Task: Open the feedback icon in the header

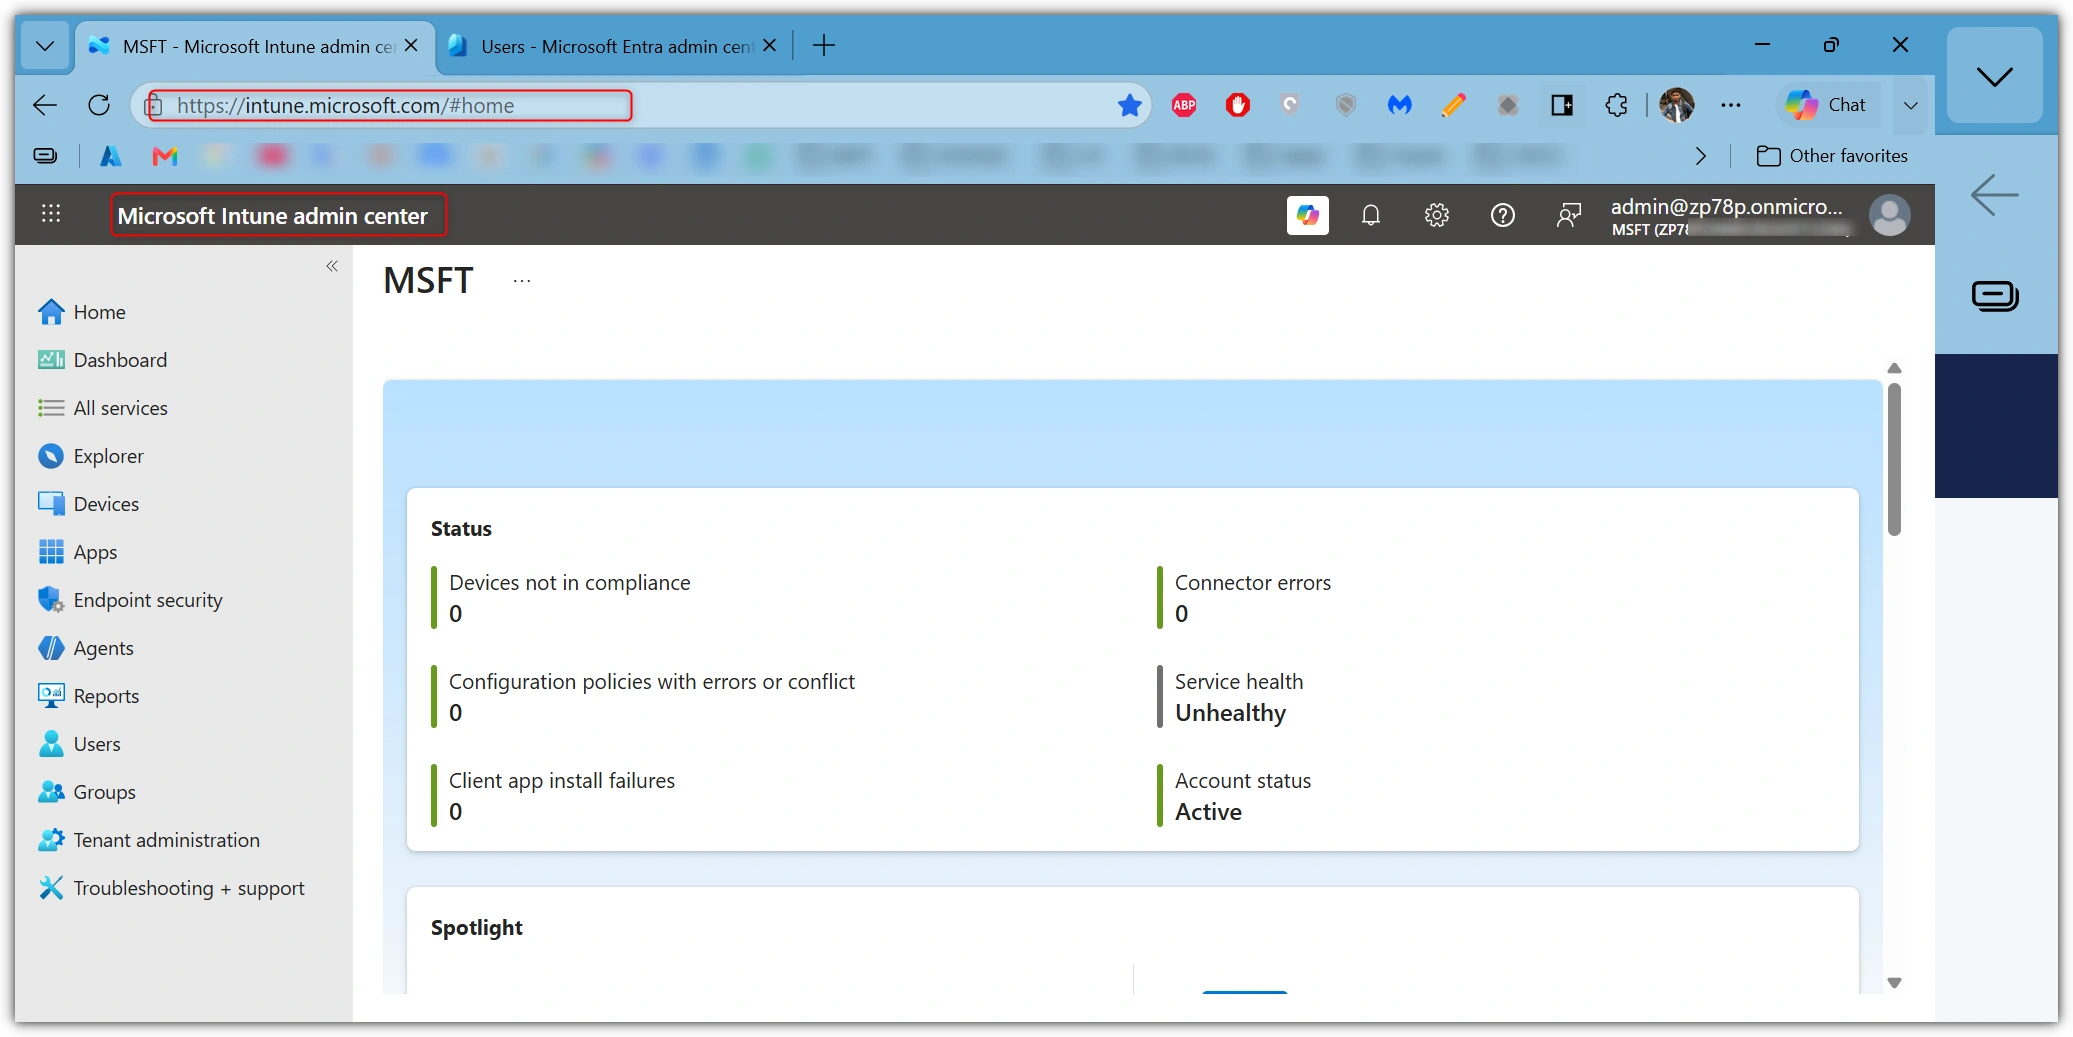Action: pos(1568,215)
